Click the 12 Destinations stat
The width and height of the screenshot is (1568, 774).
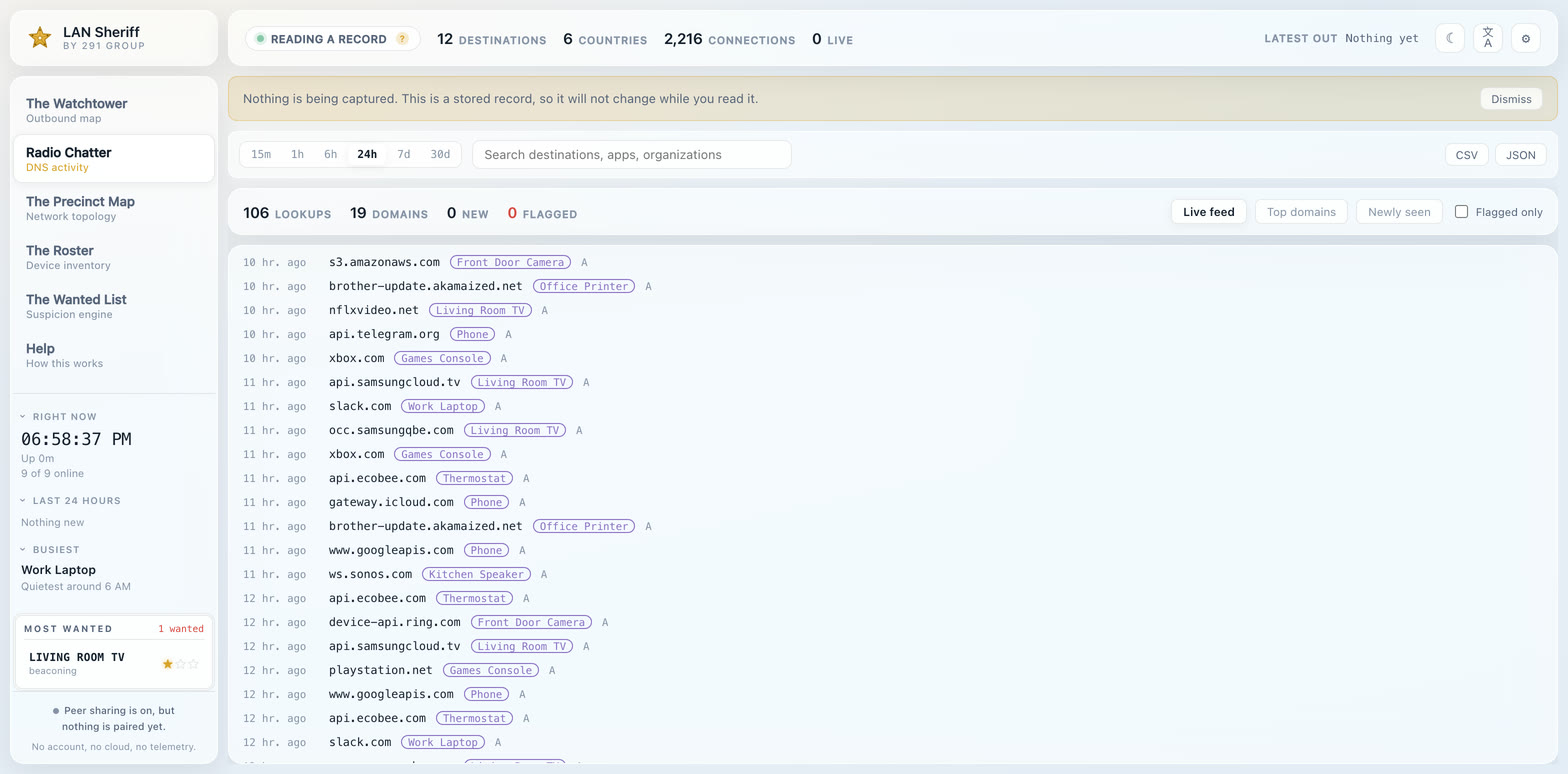492,39
